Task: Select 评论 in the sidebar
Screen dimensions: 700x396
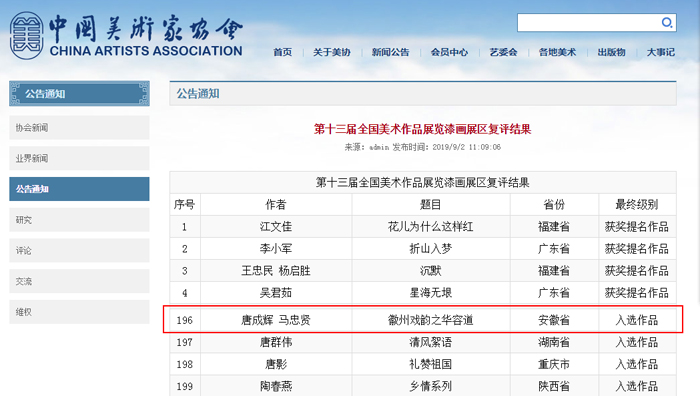Action: point(79,250)
